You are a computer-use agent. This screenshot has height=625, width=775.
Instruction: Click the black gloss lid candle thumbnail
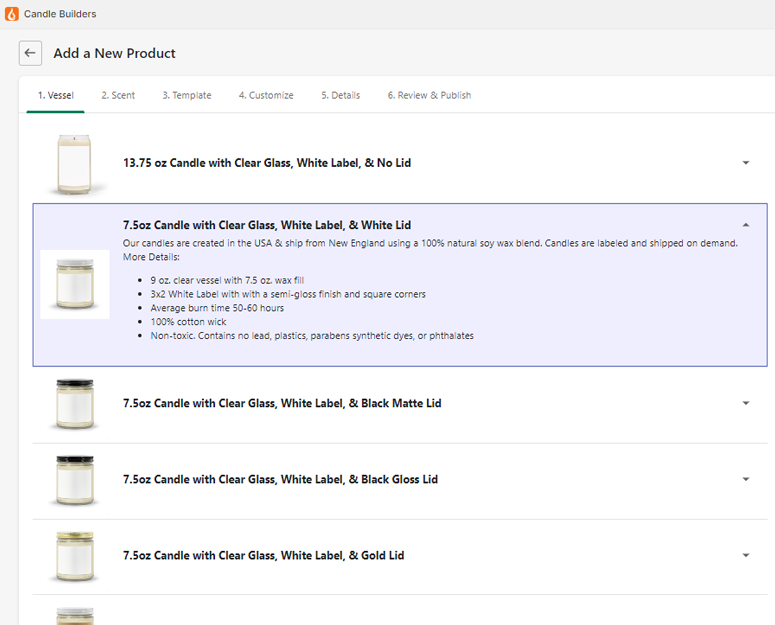pos(75,480)
